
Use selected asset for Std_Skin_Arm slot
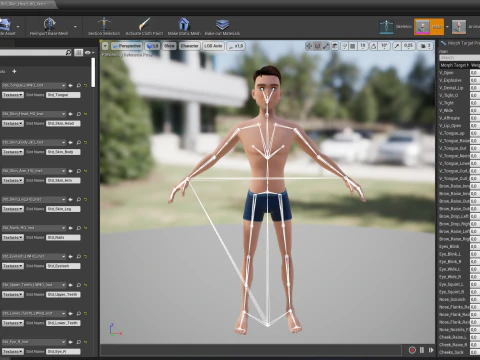[x=71, y=171]
